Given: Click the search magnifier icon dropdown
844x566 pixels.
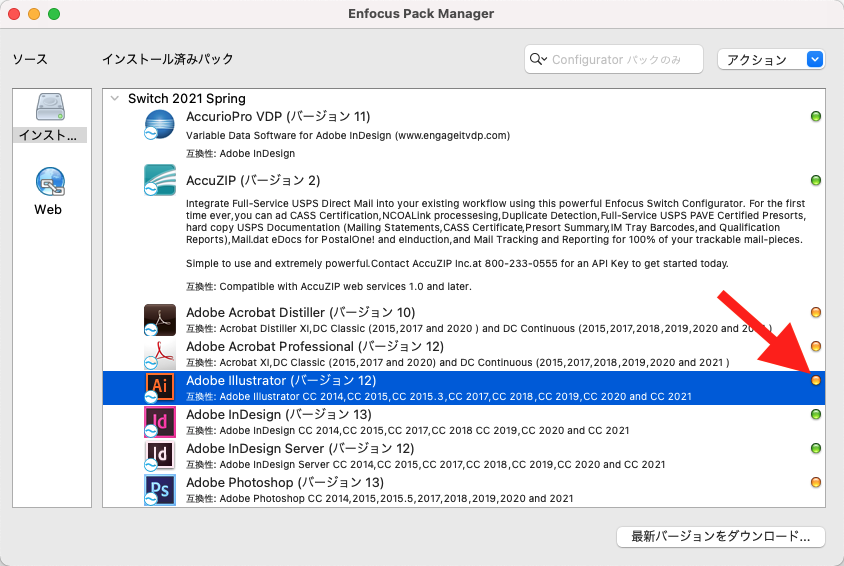Looking at the screenshot, I should [539, 59].
